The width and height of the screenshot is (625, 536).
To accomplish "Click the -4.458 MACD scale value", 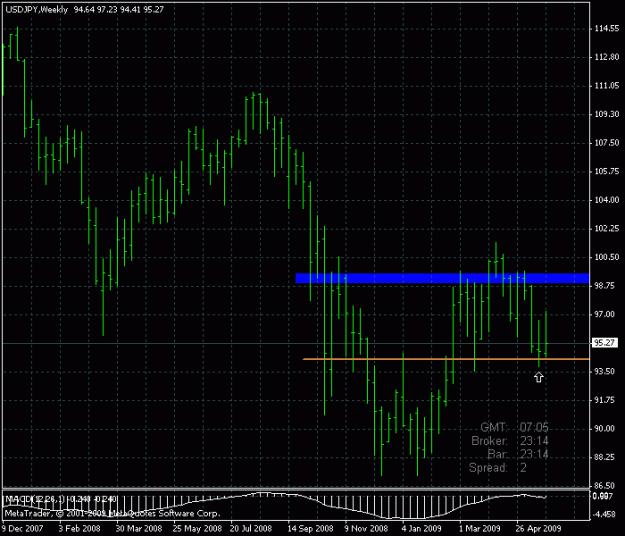I will click(x=604, y=514).
